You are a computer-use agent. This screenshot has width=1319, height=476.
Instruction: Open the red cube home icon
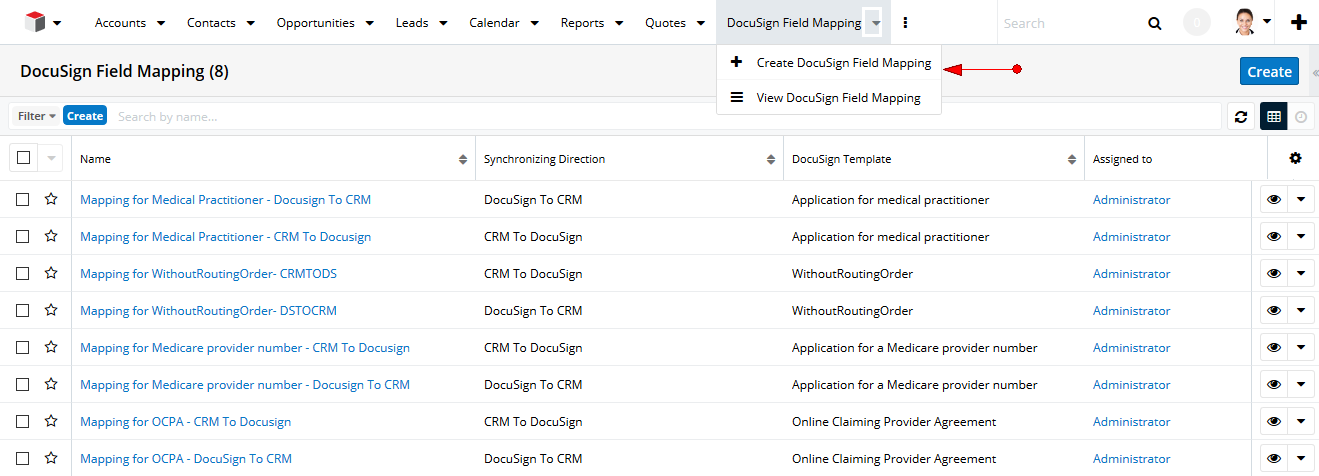(x=35, y=22)
